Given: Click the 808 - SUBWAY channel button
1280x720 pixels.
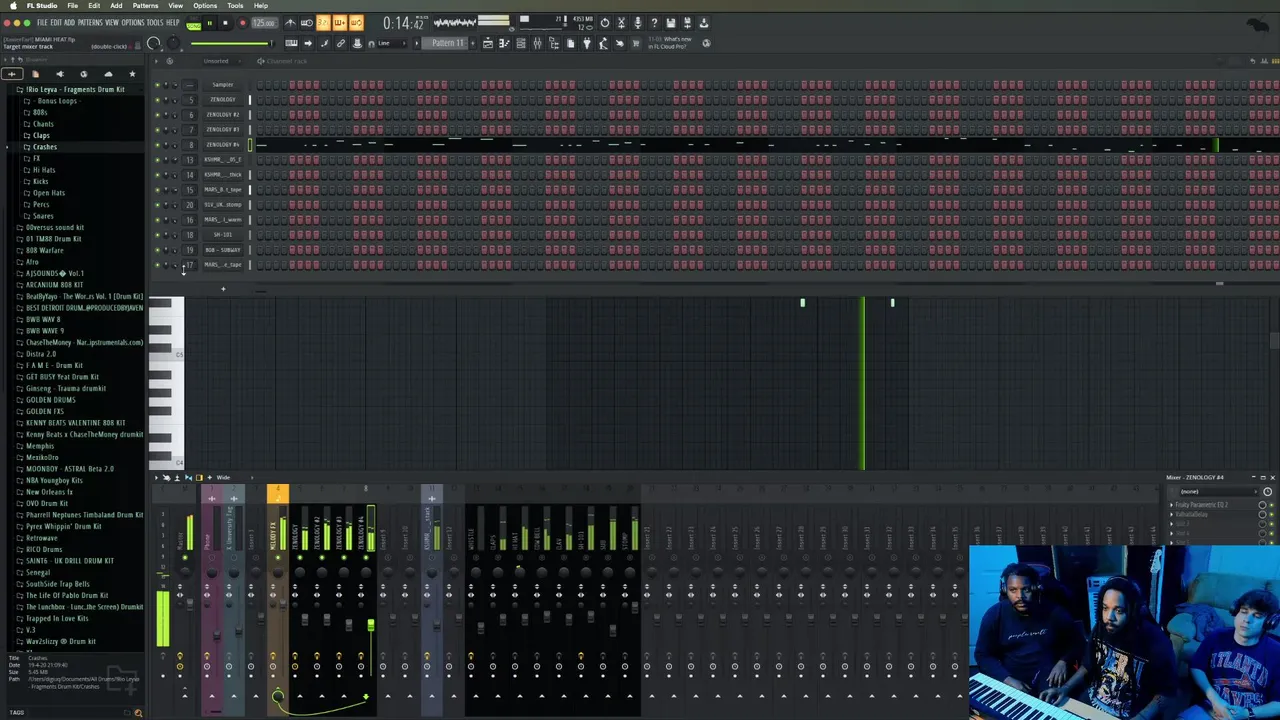Looking at the screenshot, I should [222, 250].
